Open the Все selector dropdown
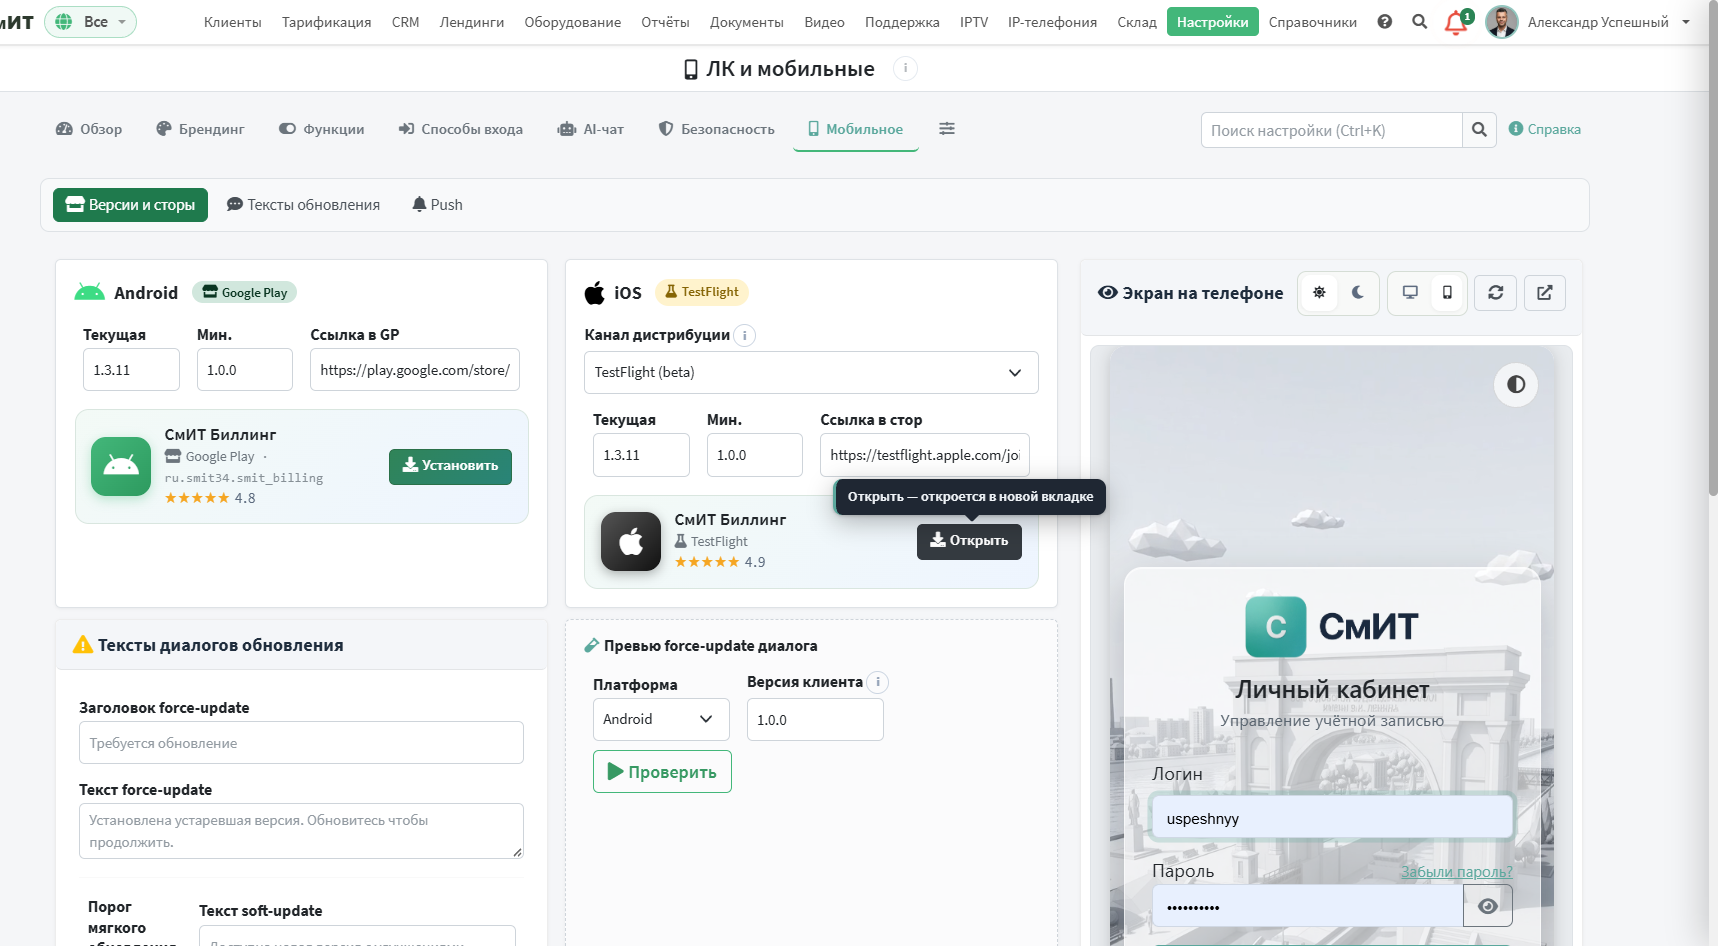This screenshot has height=946, width=1718. (x=90, y=22)
